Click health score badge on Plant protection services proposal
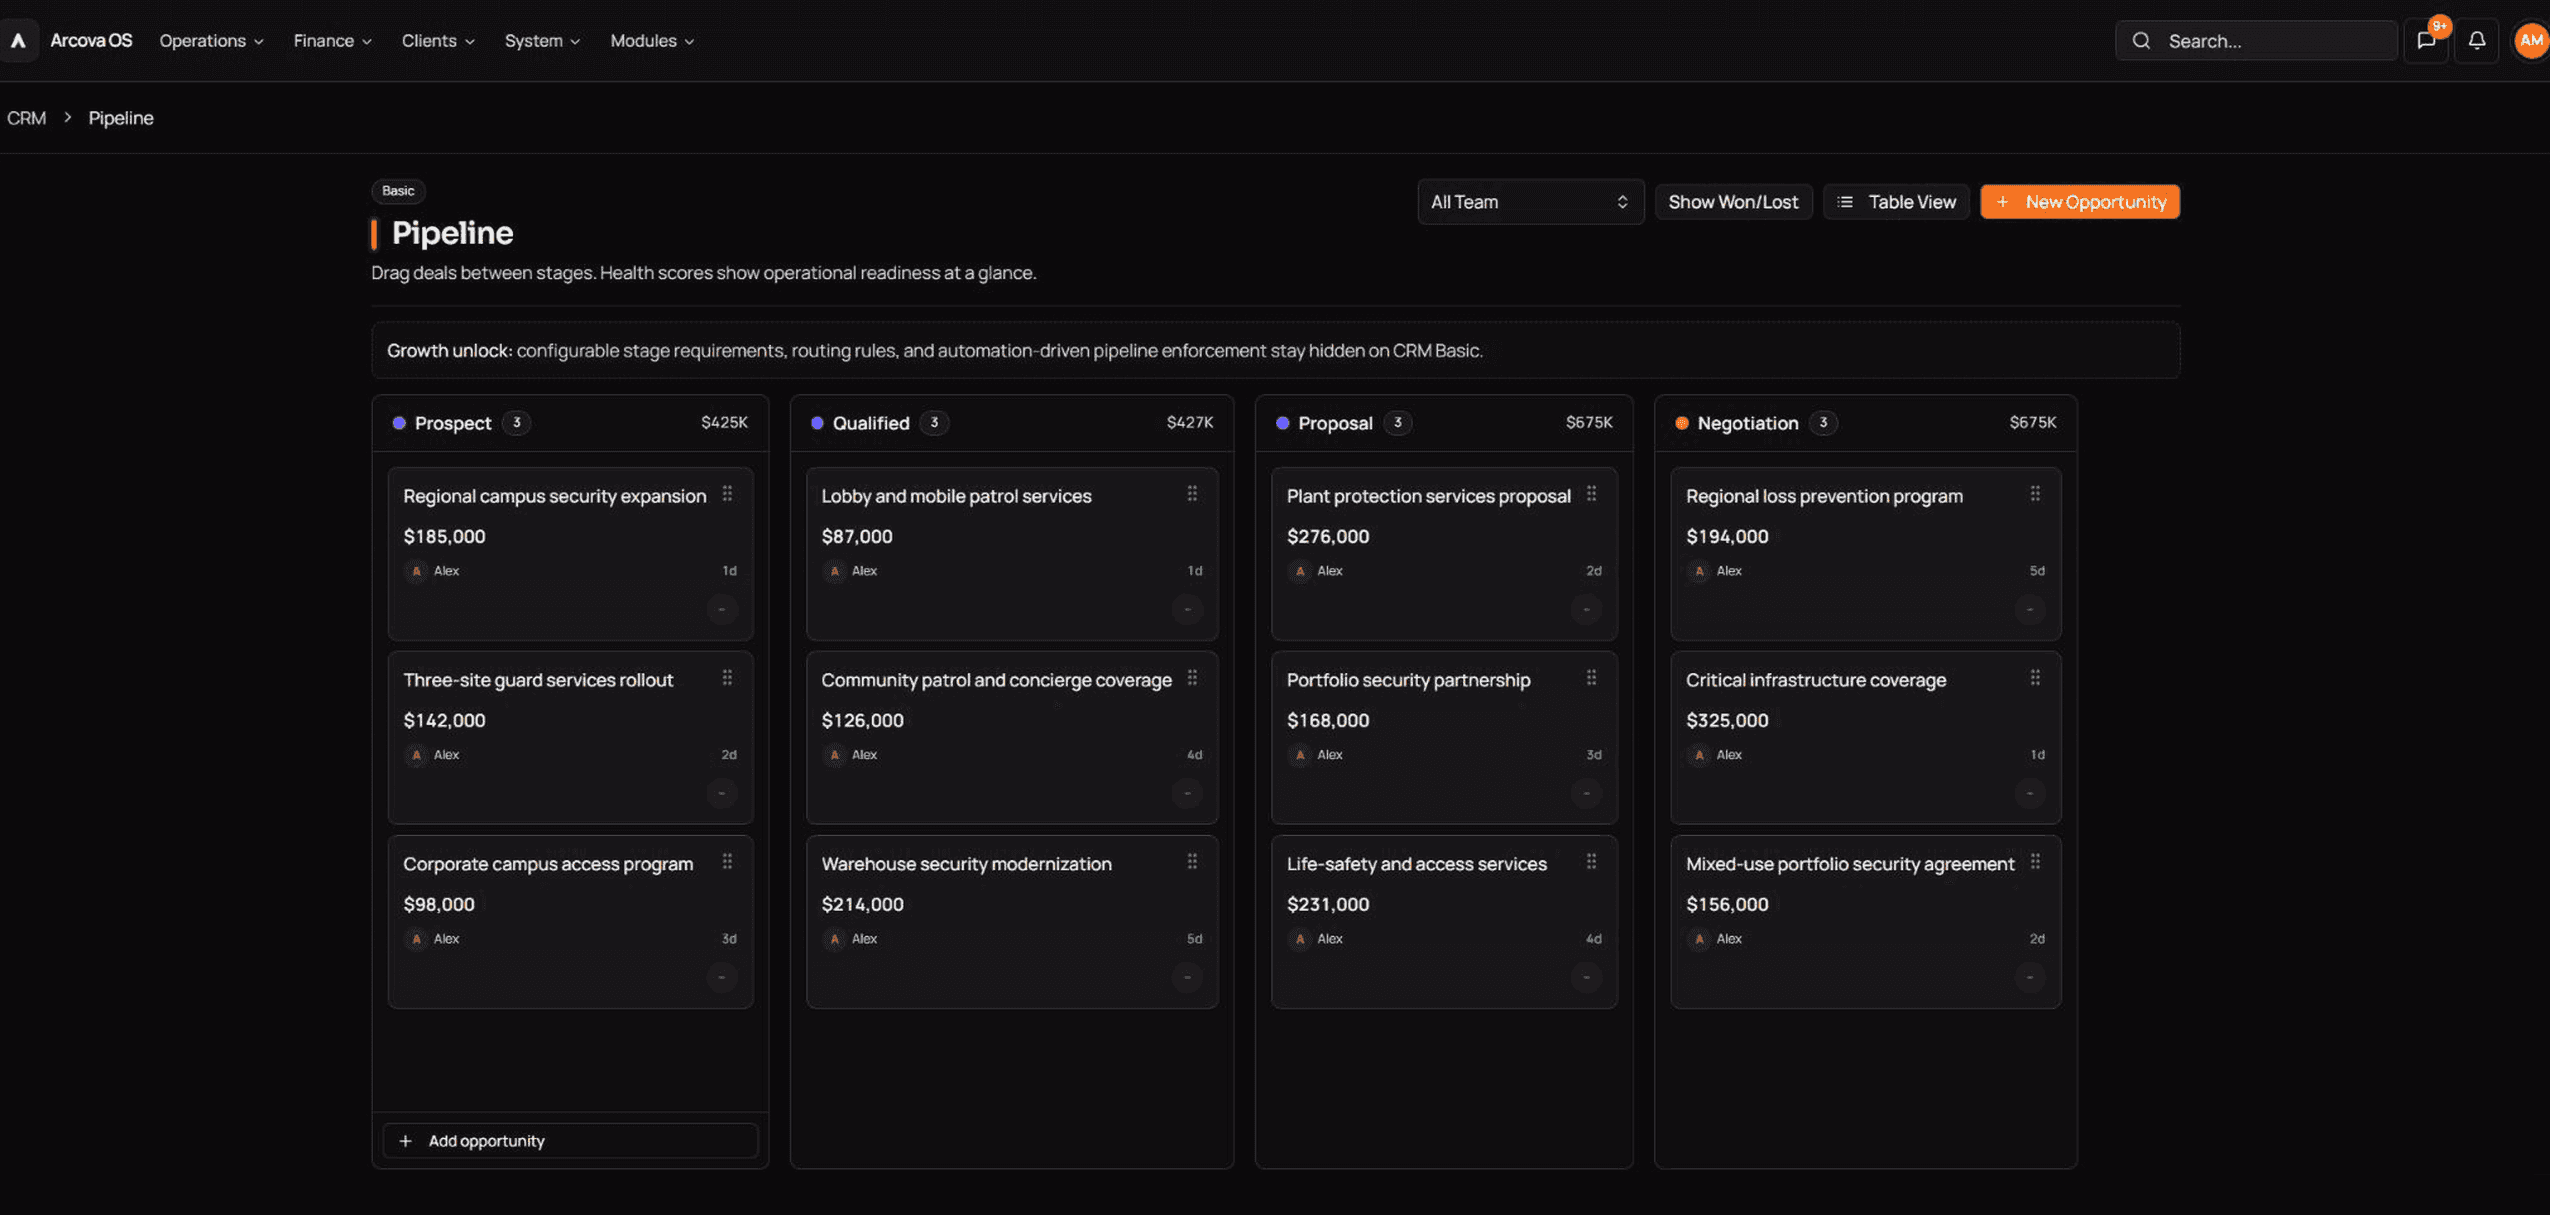The image size is (2550, 1215). click(1586, 609)
